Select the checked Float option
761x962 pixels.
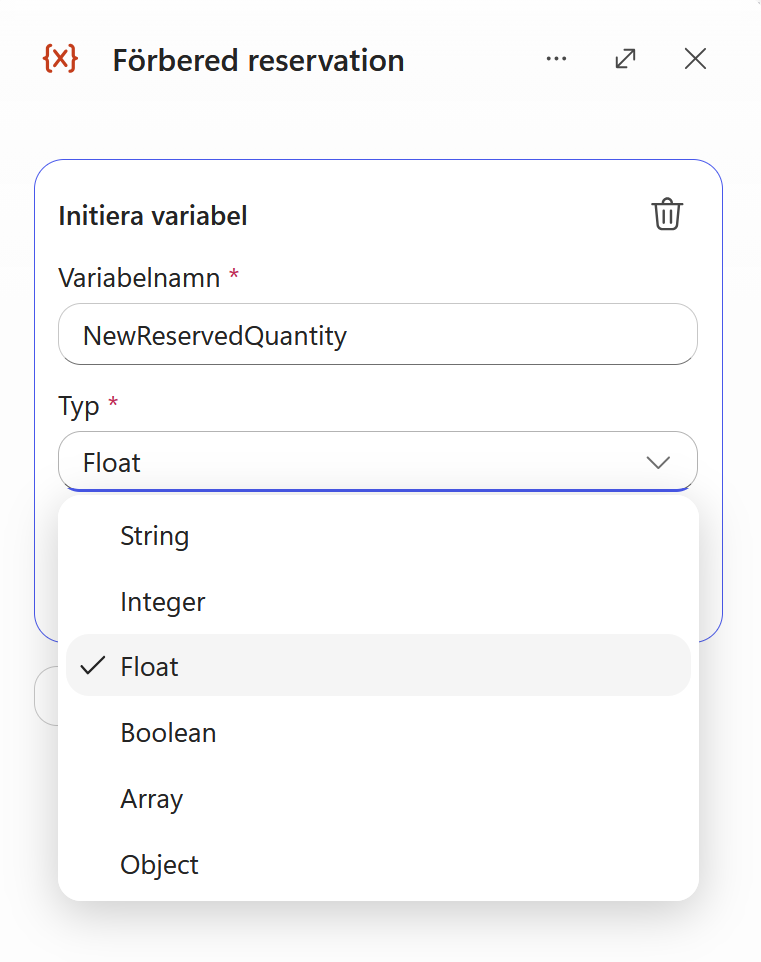(378, 666)
